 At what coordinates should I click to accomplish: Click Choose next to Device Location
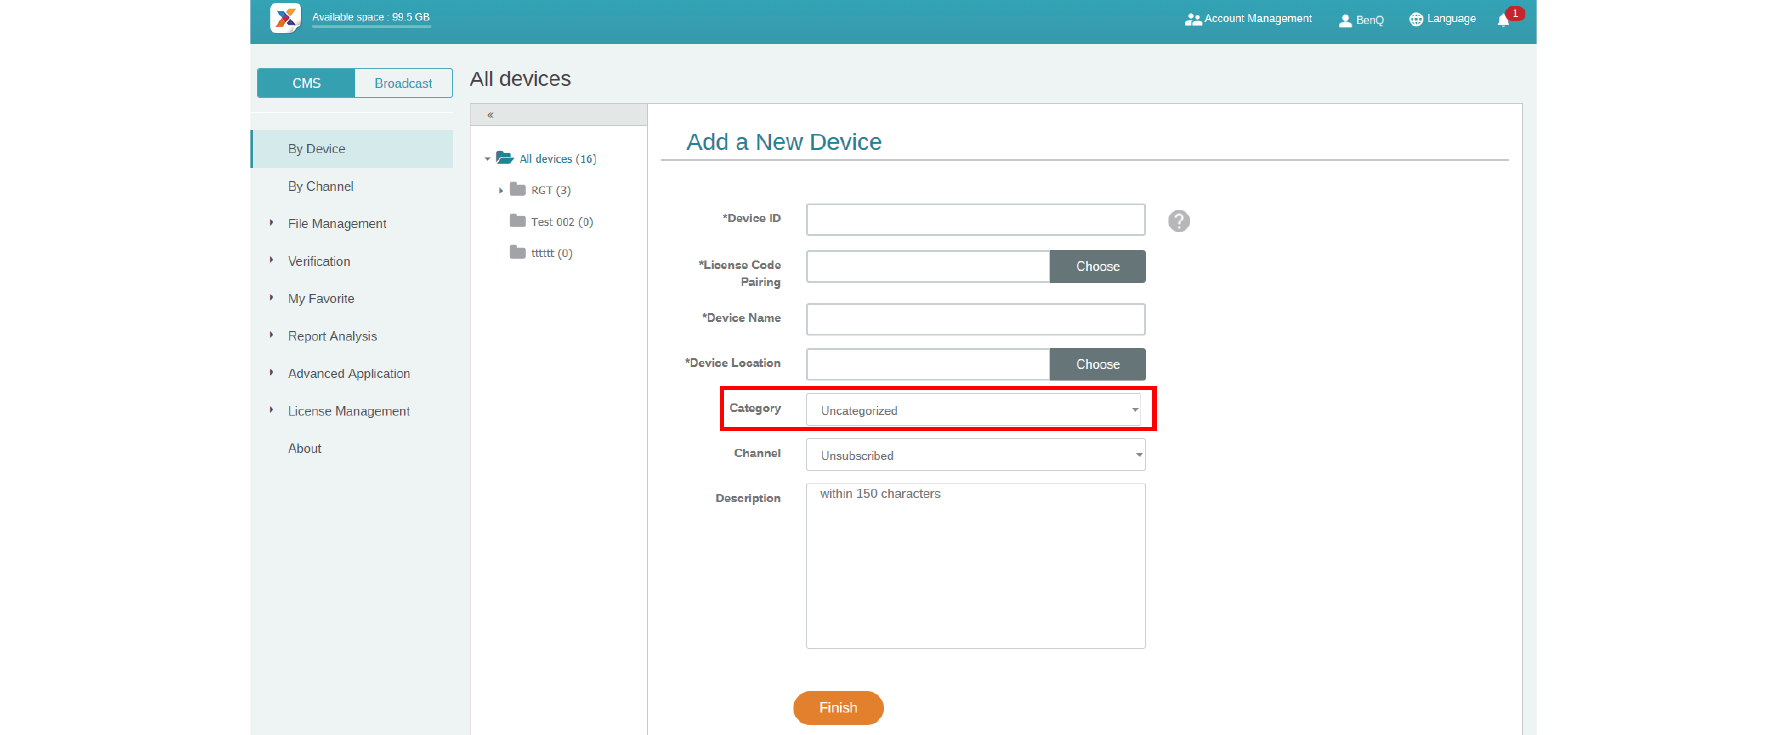1097,365
